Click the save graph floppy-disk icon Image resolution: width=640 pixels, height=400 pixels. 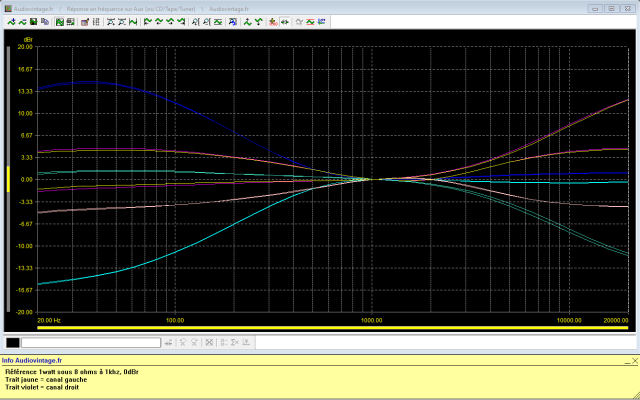click(x=33, y=22)
